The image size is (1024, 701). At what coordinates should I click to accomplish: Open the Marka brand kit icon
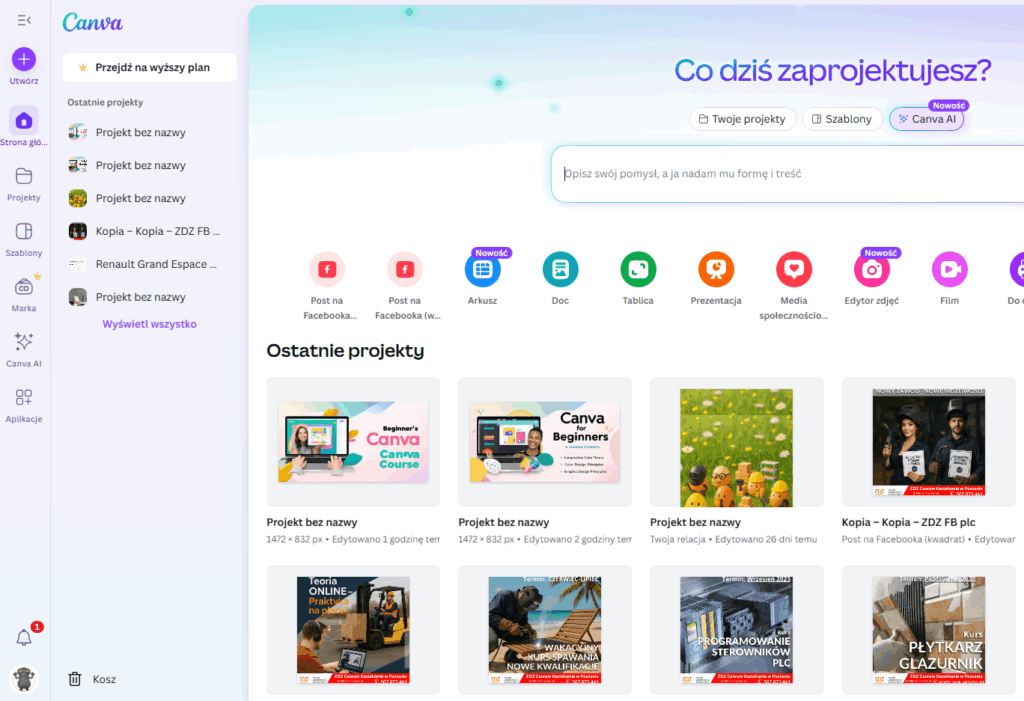coord(24,287)
